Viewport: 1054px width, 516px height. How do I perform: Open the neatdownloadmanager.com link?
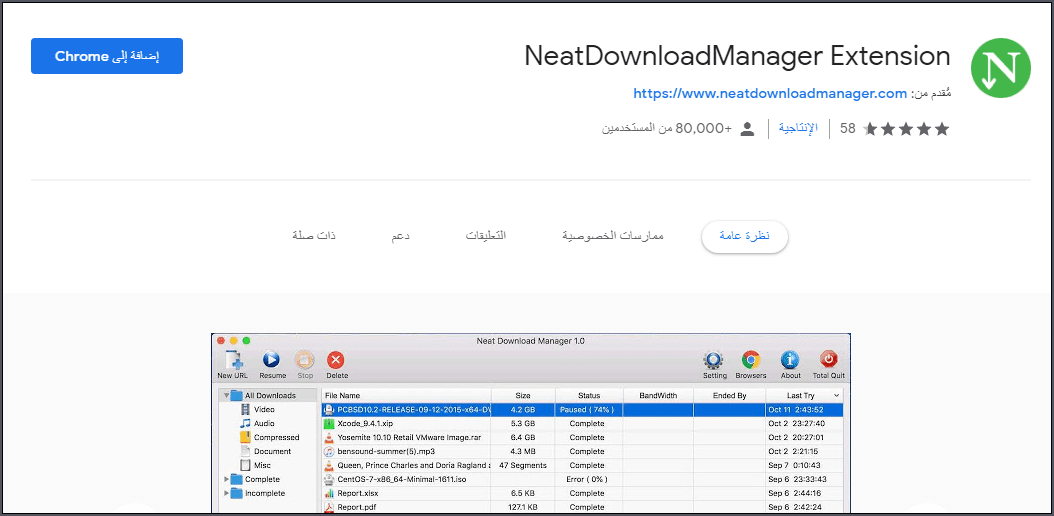pyautogui.click(x=770, y=93)
